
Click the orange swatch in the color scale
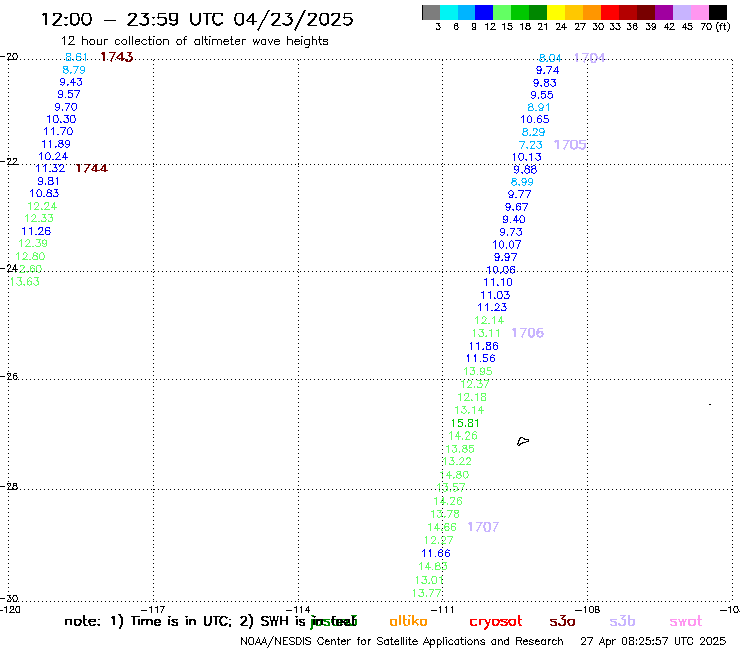592,12
